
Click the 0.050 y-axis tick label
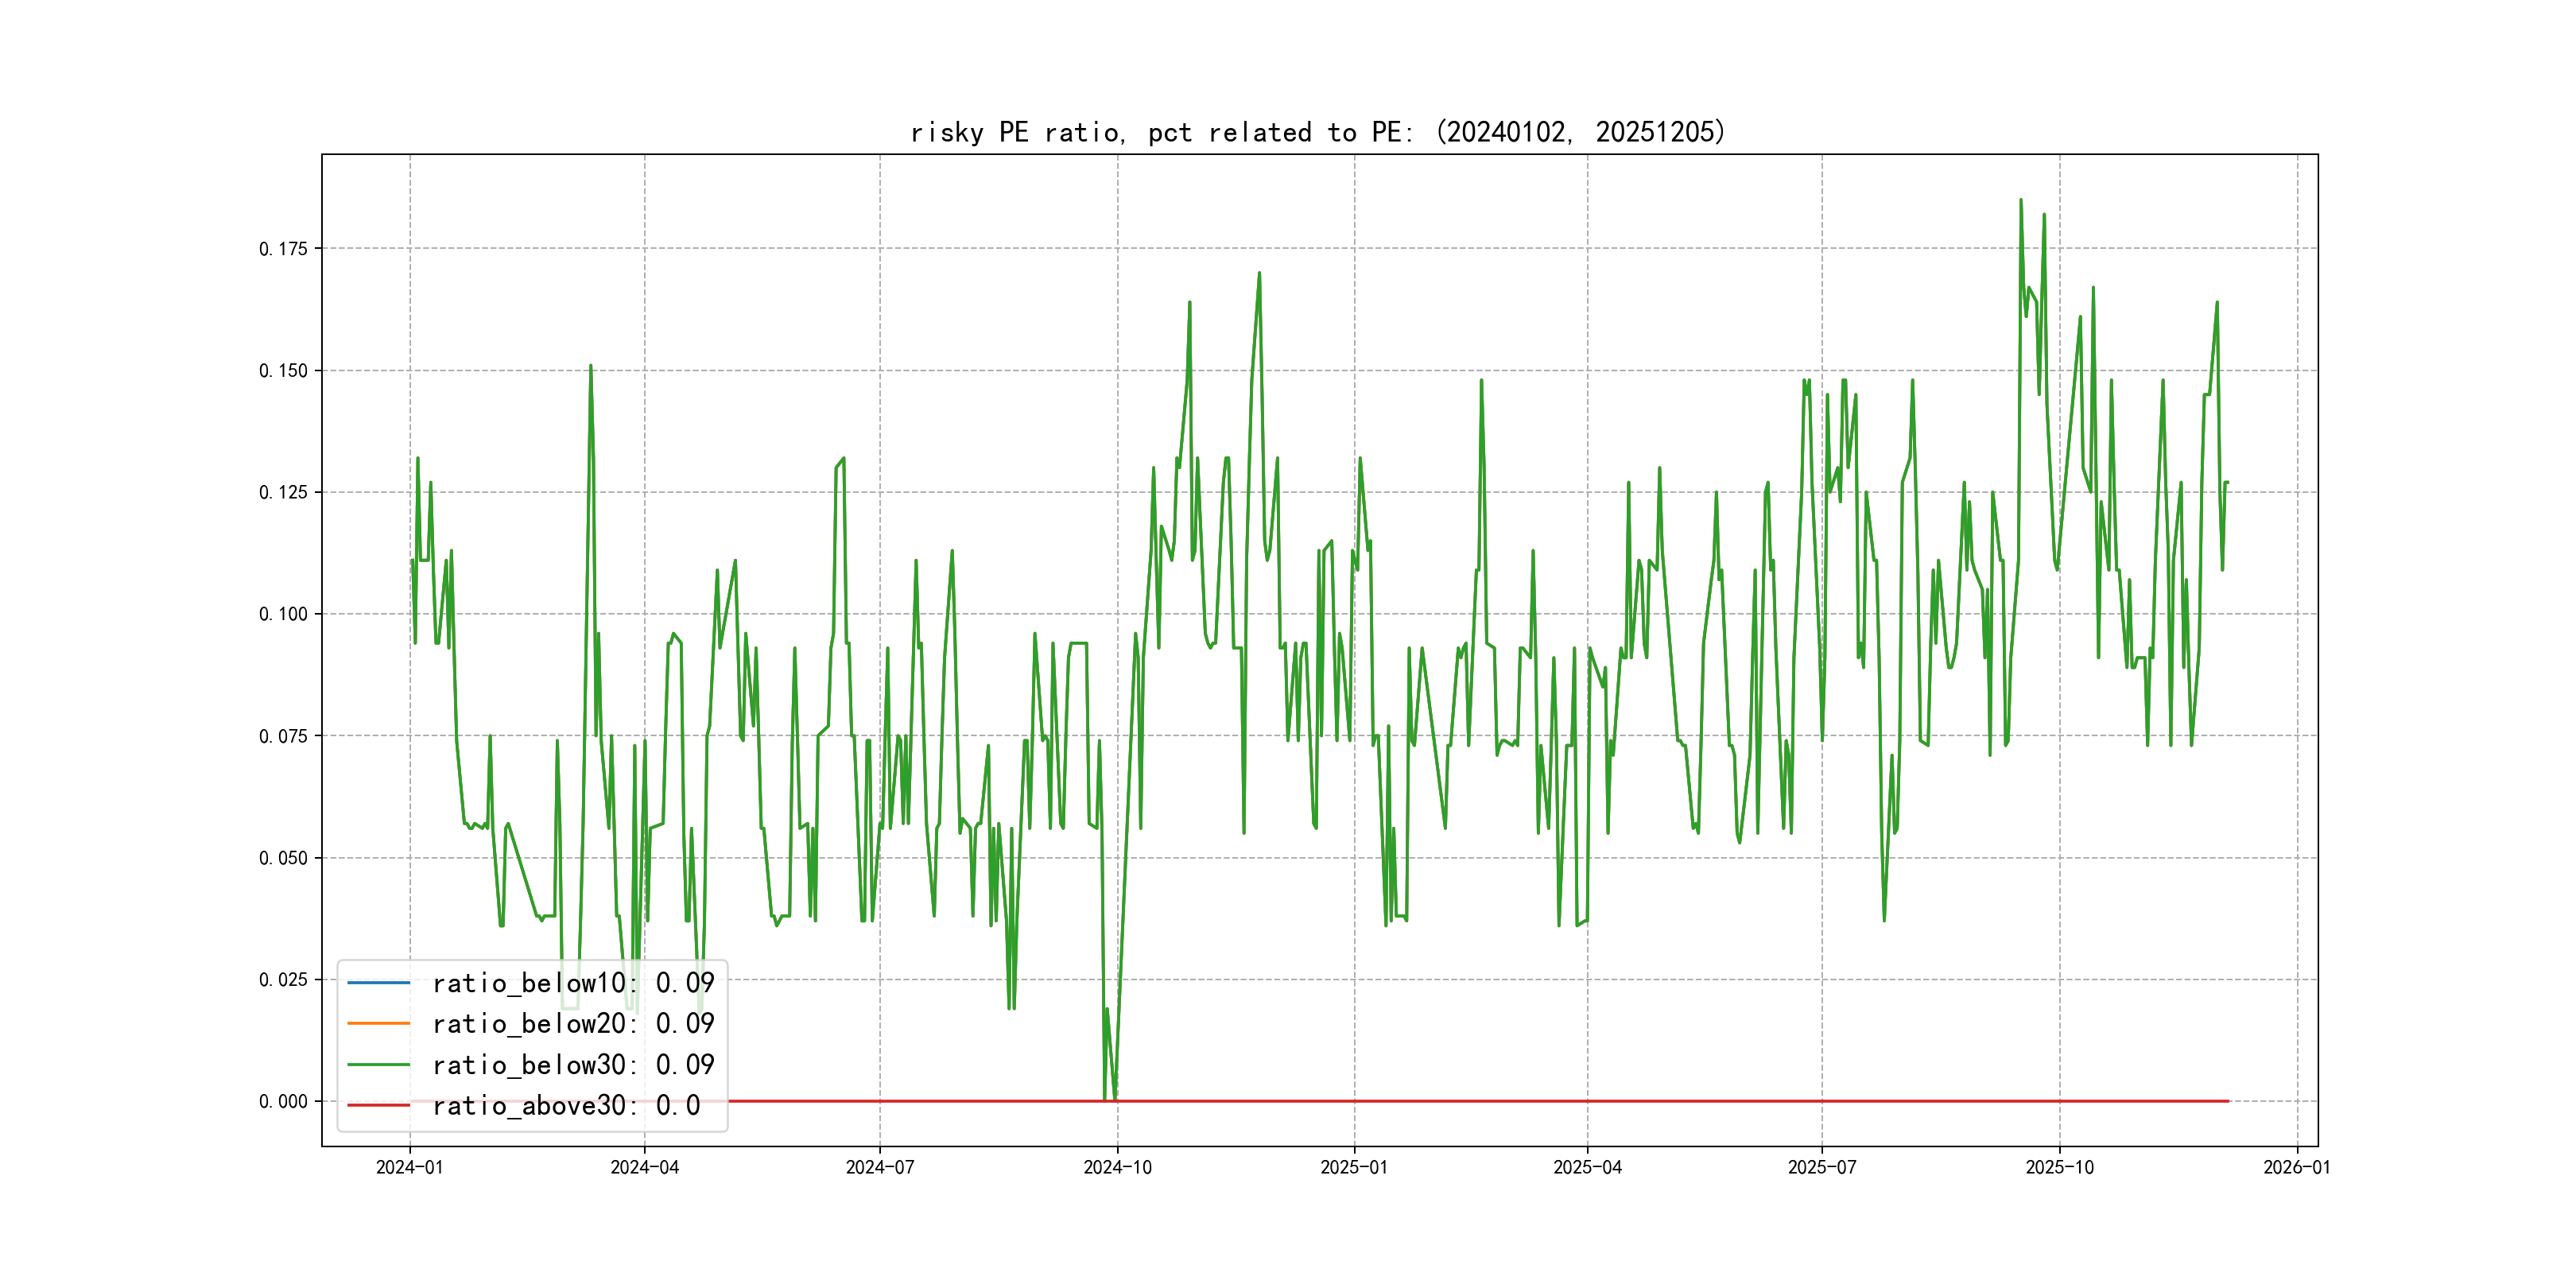tap(283, 858)
